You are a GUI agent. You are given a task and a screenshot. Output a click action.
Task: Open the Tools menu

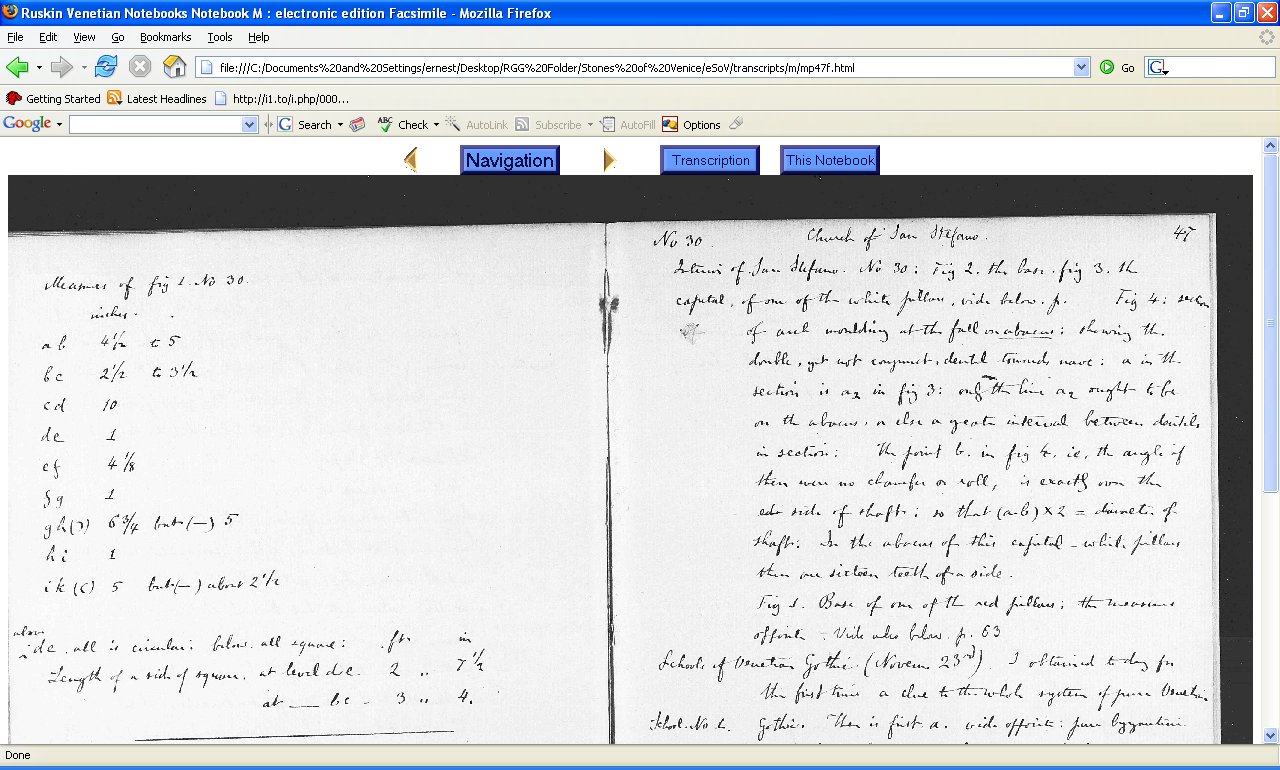220,37
